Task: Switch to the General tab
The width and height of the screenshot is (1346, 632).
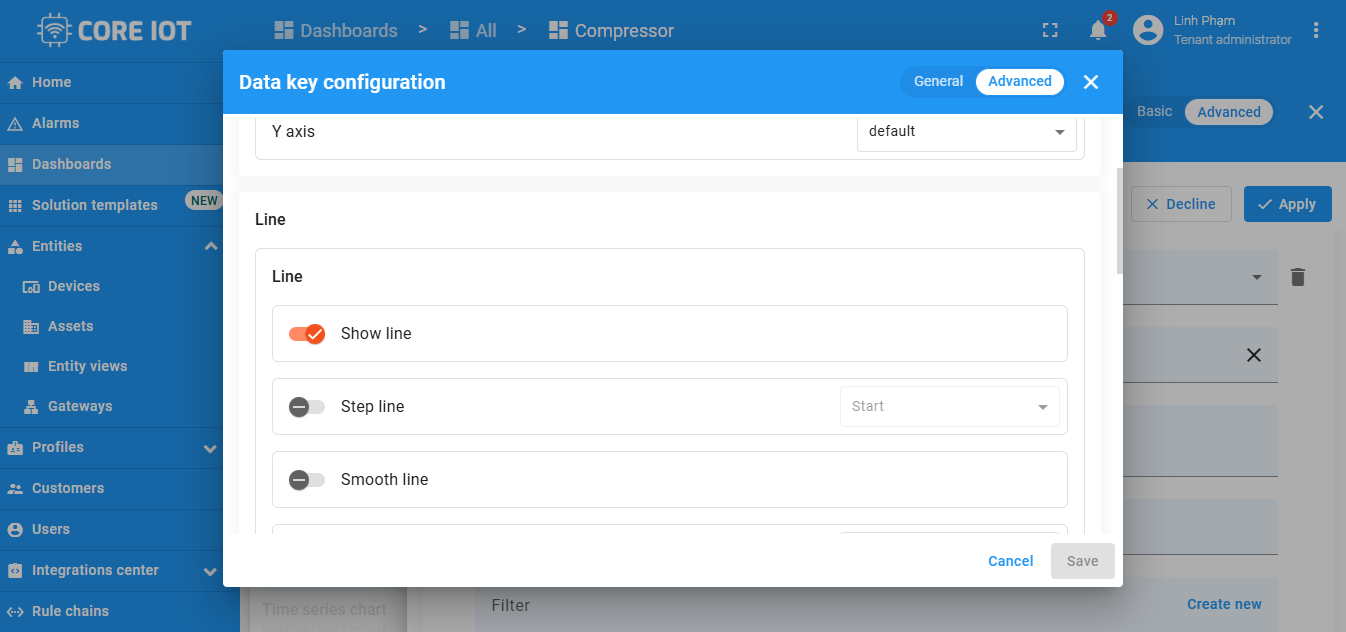Action: [938, 82]
